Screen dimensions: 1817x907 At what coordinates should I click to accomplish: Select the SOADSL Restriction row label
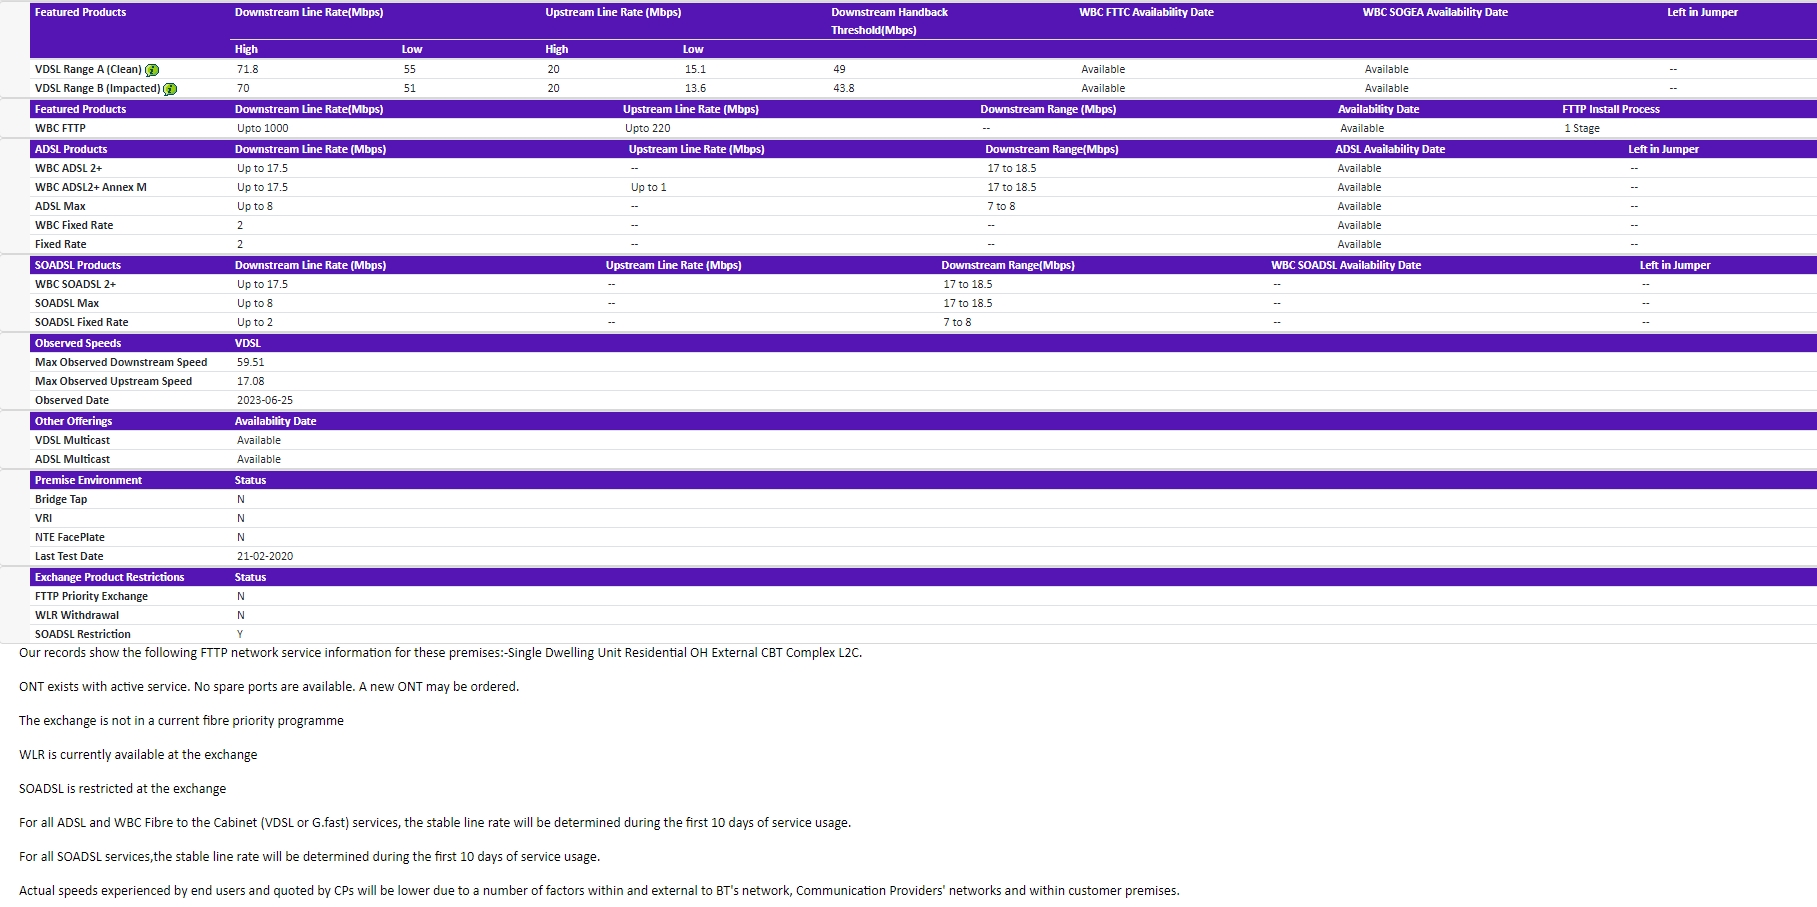pos(82,634)
